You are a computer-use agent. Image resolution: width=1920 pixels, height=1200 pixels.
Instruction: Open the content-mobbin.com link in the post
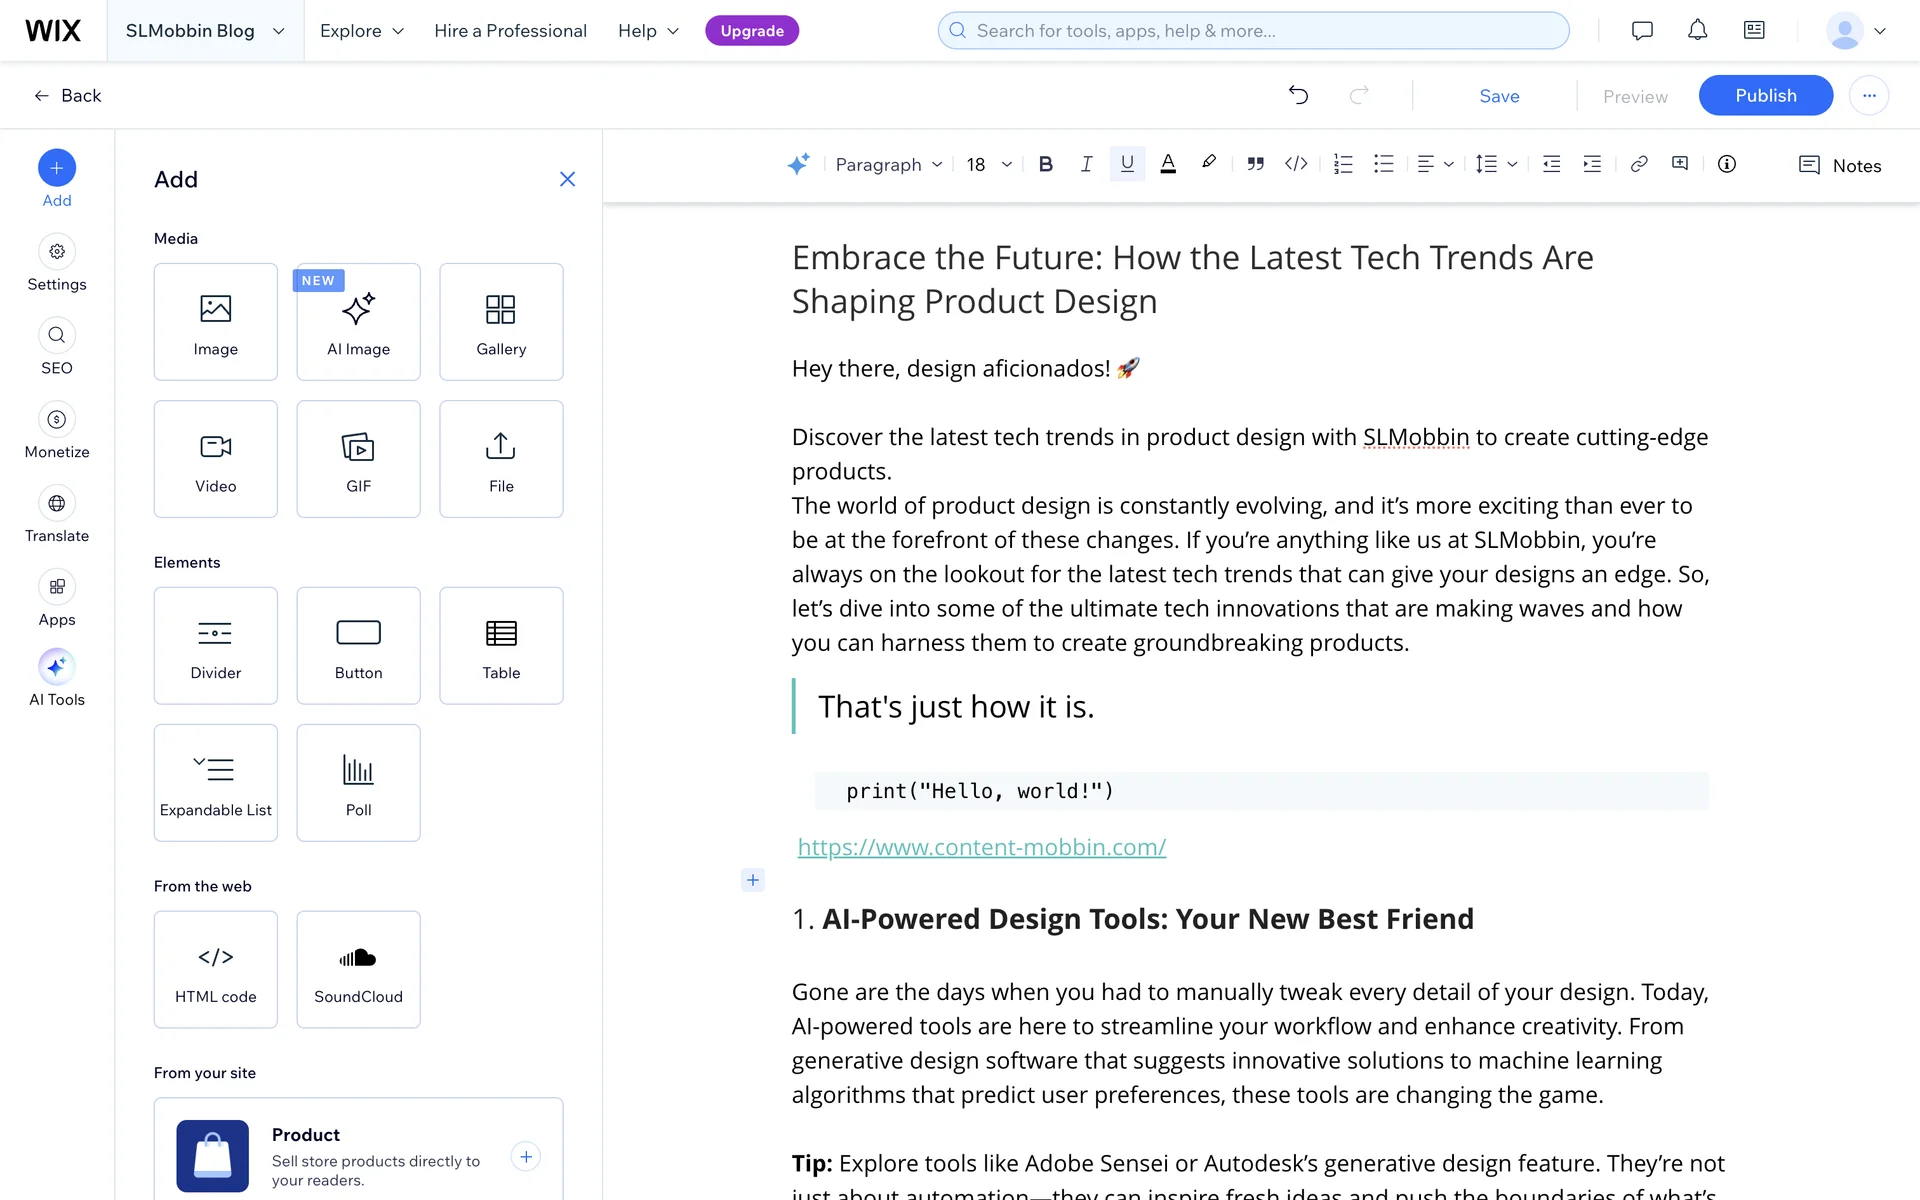pos(981,847)
